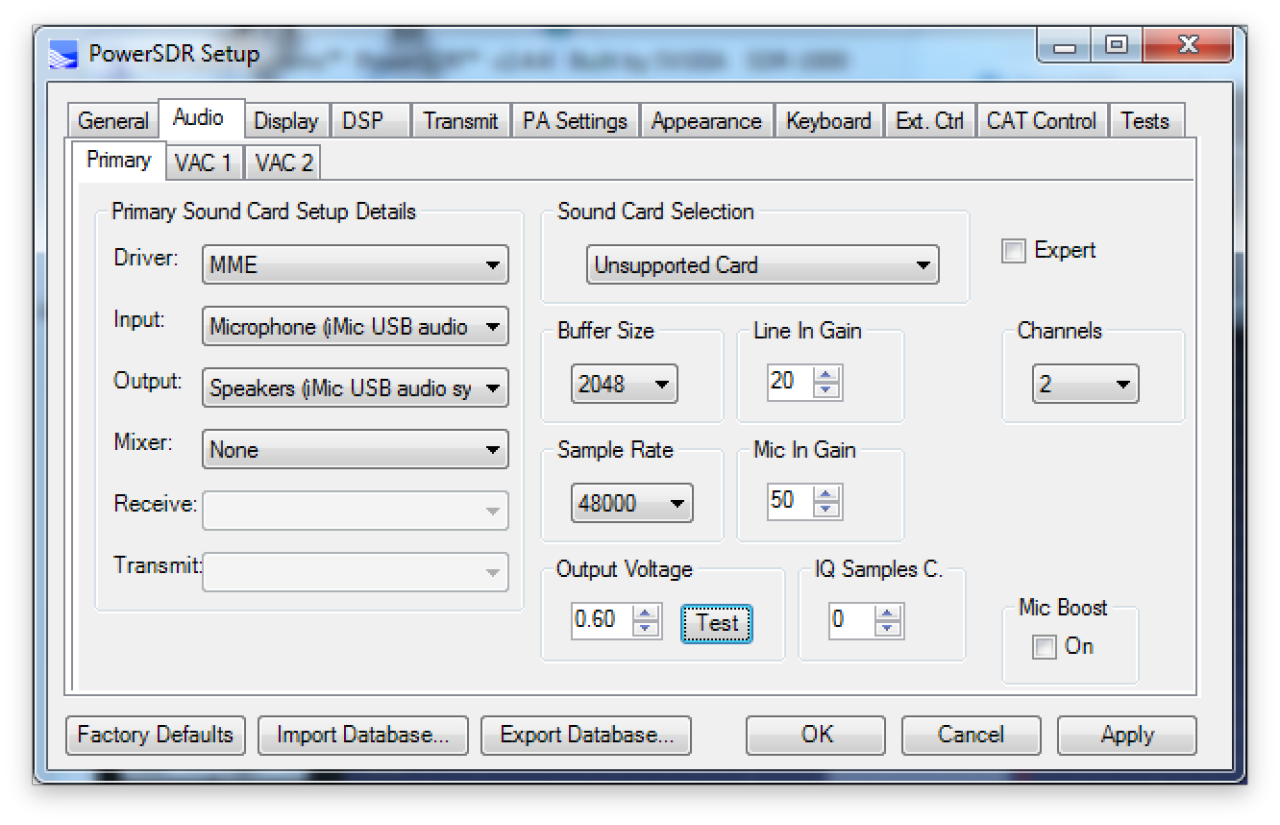The image size is (1280, 825).
Task: Open the Keyboard tab
Action: coord(828,121)
